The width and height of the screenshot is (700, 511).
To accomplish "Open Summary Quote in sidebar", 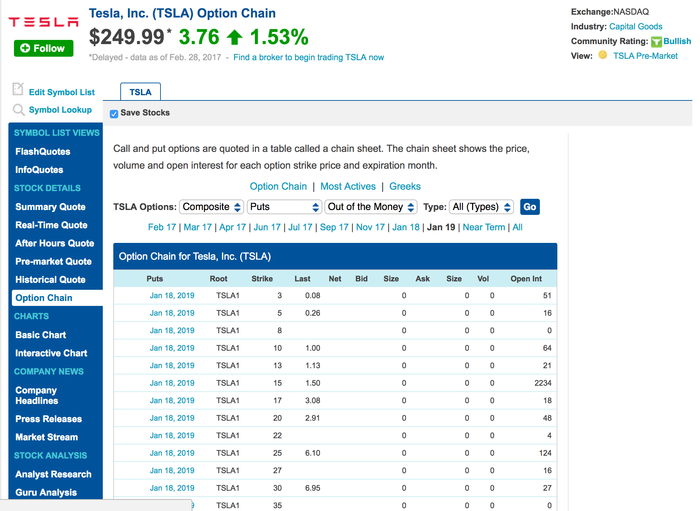I will pyautogui.click(x=50, y=207).
